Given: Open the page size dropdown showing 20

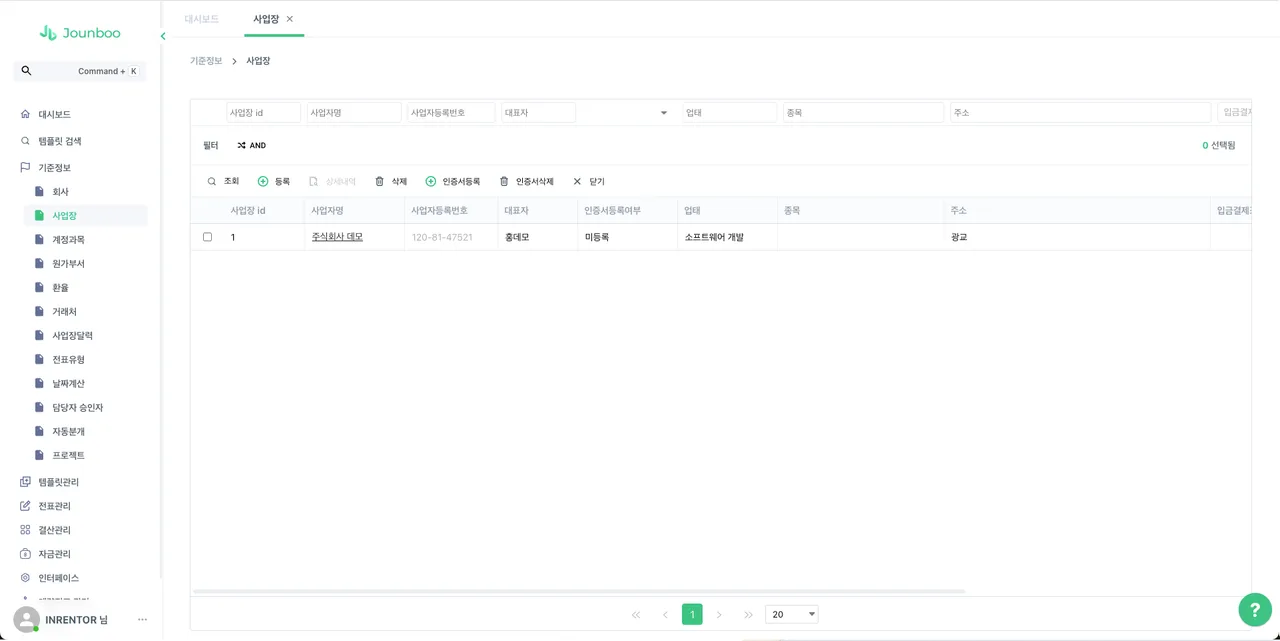Looking at the screenshot, I should [x=792, y=614].
